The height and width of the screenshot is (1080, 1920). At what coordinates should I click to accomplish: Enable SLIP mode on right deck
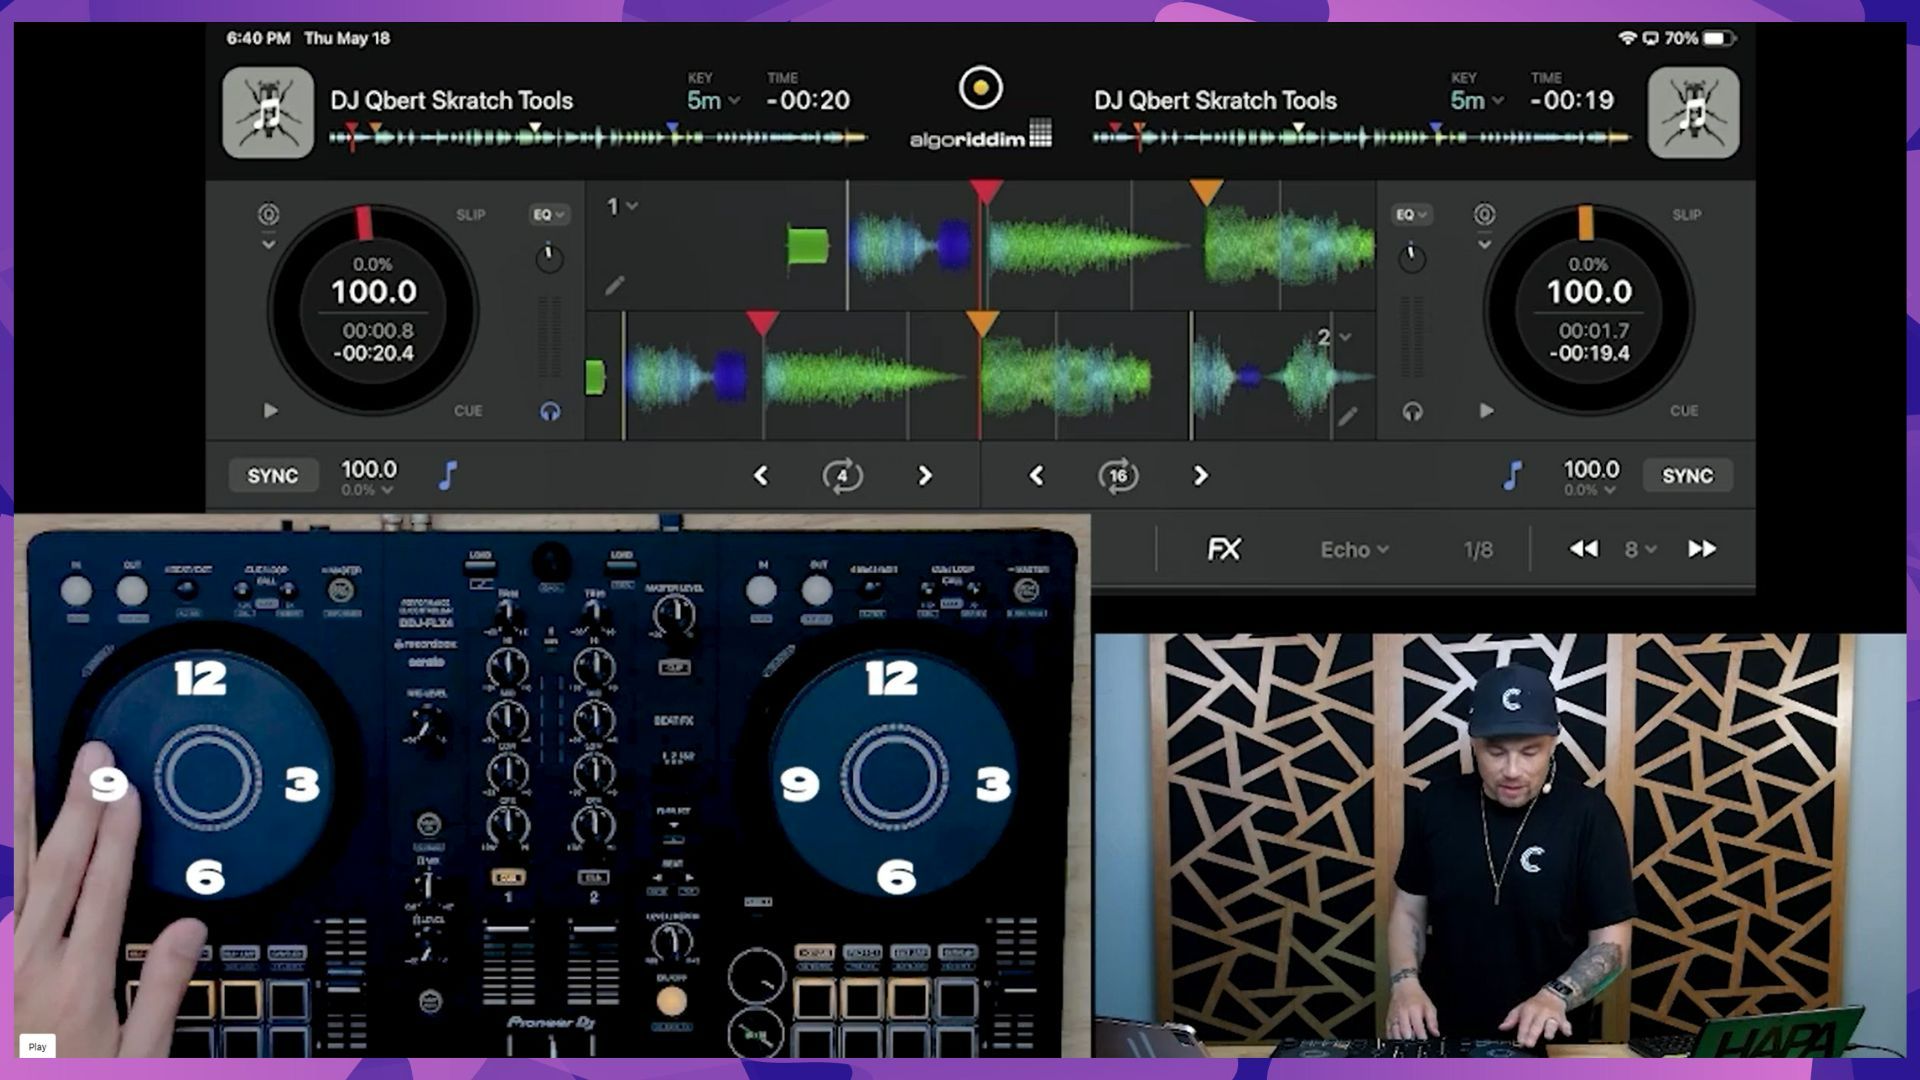tap(1686, 215)
